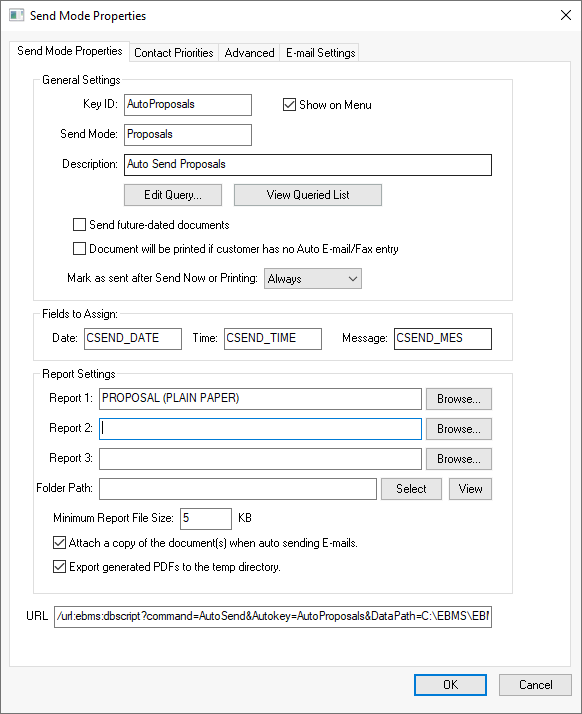The width and height of the screenshot is (582, 714).
Task: Click the URL text field
Action: pyautogui.click(x=273, y=617)
